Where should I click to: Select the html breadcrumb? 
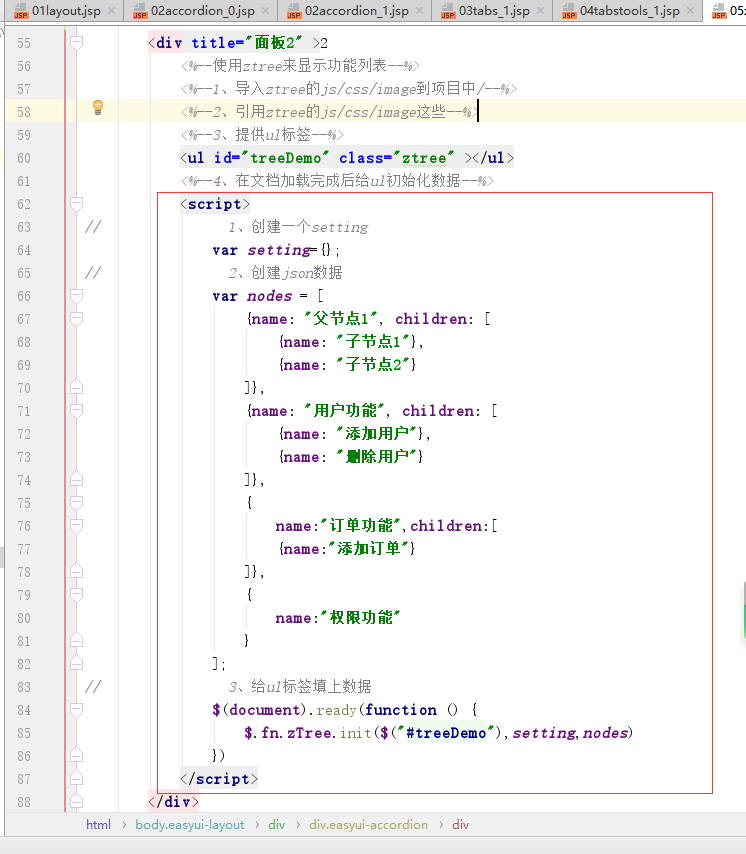click(x=98, y=825)
